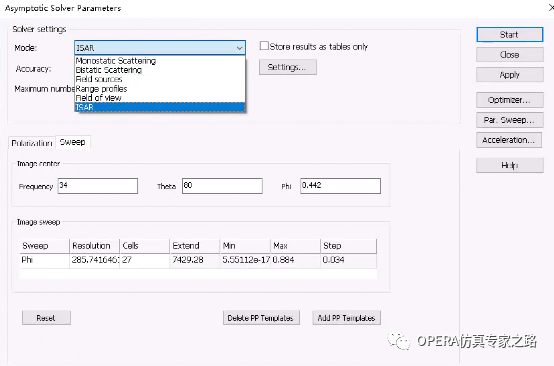Click the Reset button
This screenshot has height=366, width=554.
tap(46, 318)
